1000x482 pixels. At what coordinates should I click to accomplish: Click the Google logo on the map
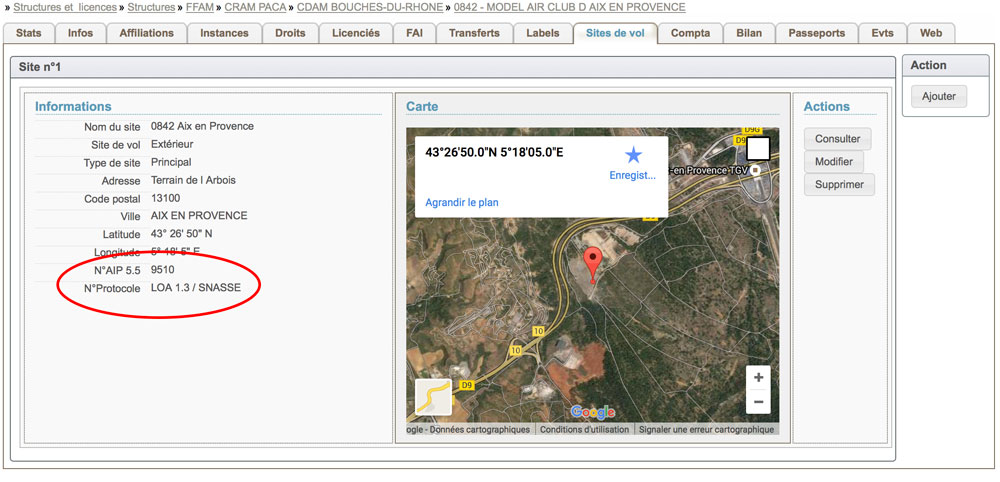[593, 412]
